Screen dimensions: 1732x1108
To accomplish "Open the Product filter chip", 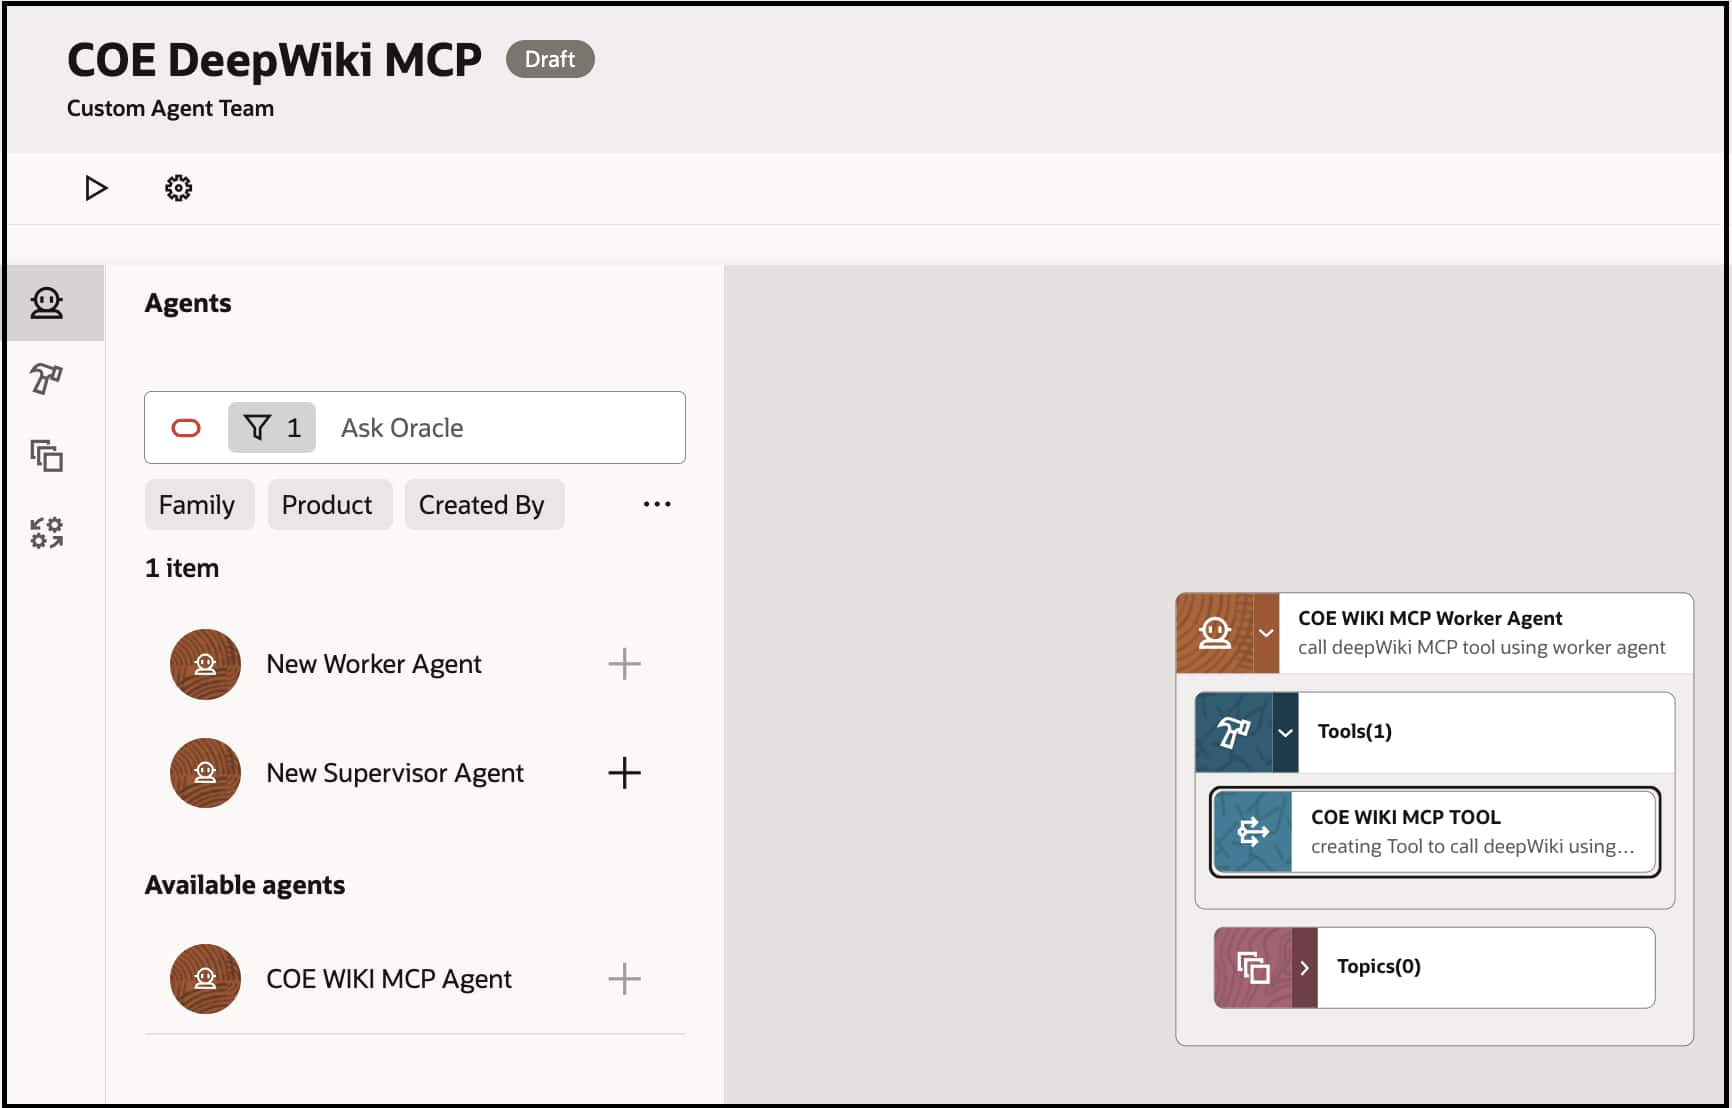I will tap(330, 504).
